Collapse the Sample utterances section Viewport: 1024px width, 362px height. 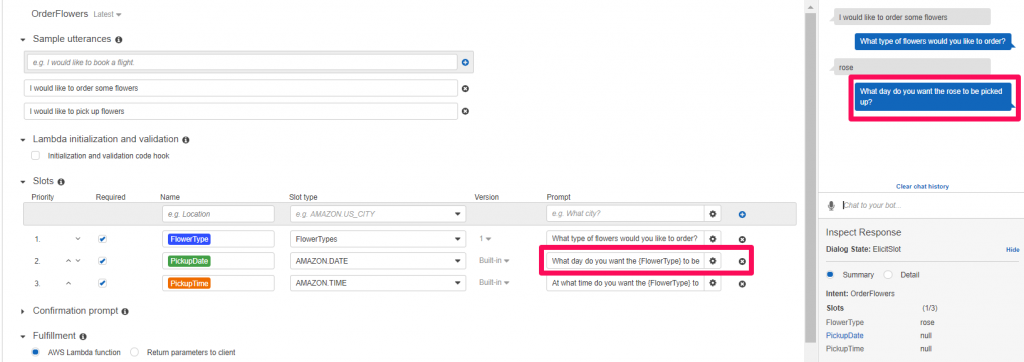23,39
